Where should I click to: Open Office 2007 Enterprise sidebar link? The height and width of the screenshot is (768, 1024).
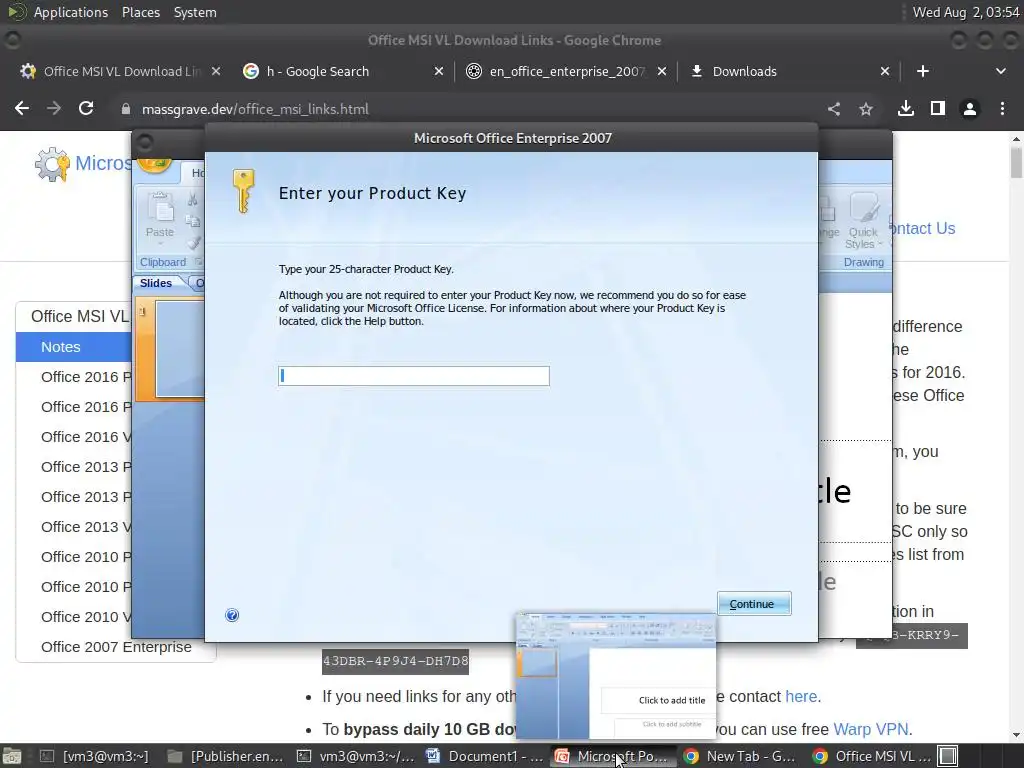click(116, 647)
